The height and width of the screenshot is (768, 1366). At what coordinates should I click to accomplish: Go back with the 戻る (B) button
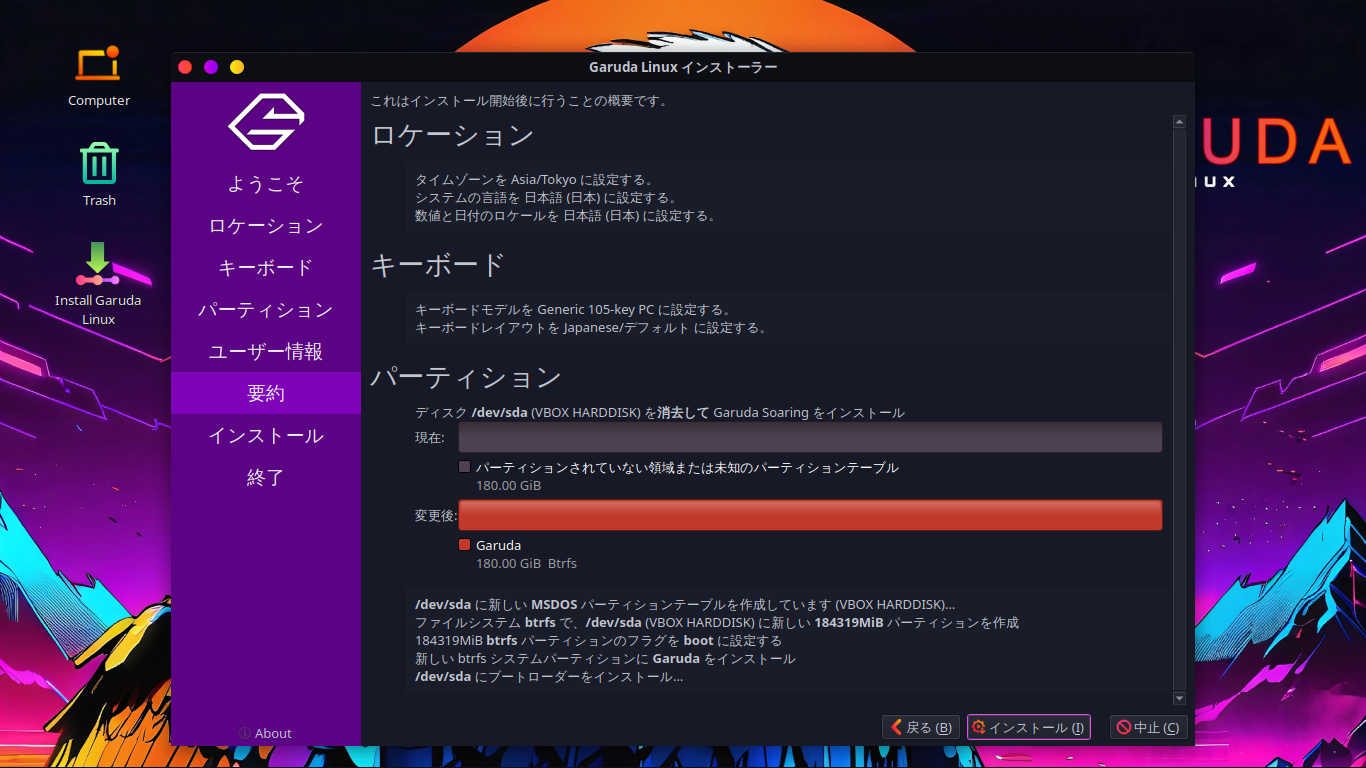click(921, 728)
